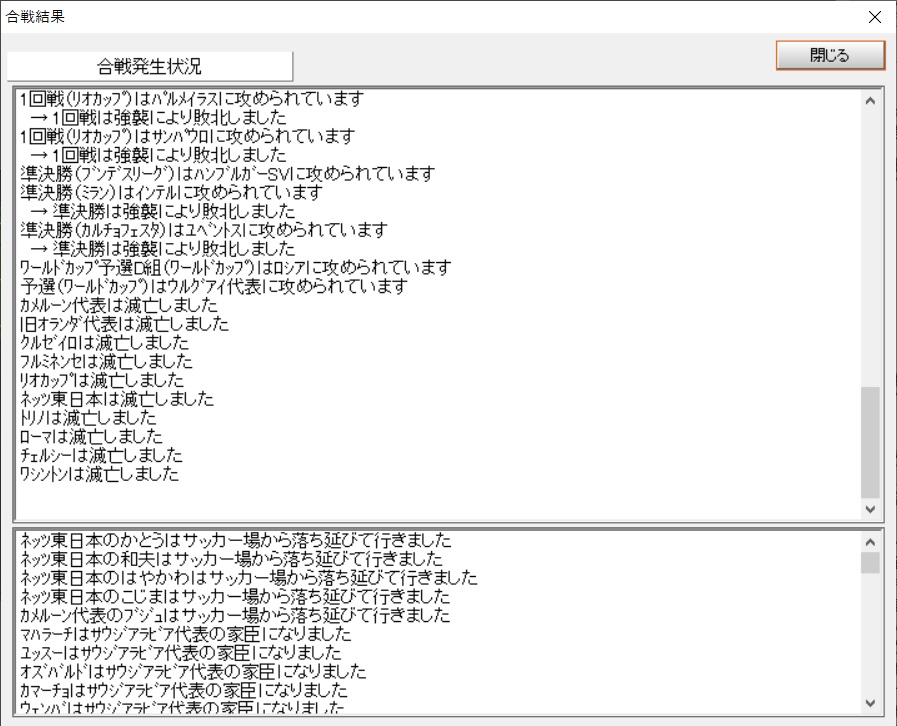Image resolution: width=897 pixels, height=726 pixels.
Task: Select the マハラーチ became retainer line
Action: [x=185, y=634]
